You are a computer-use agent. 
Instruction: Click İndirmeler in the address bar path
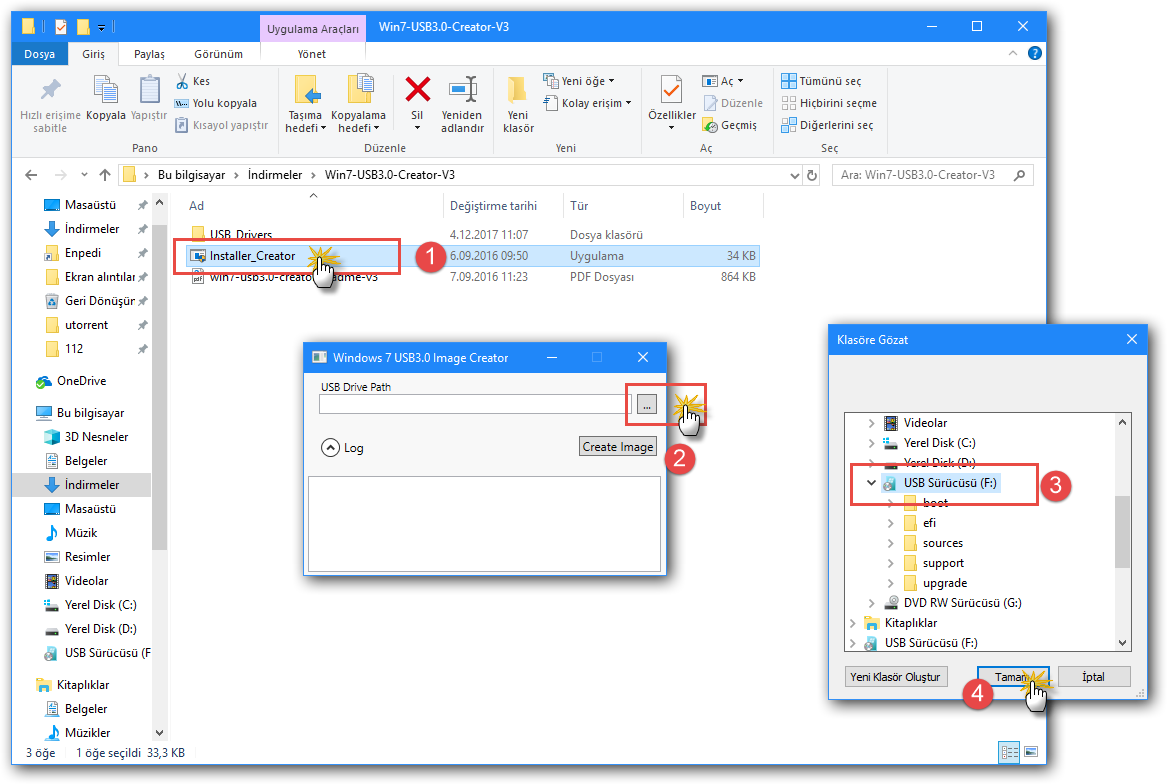coord(275,175)
